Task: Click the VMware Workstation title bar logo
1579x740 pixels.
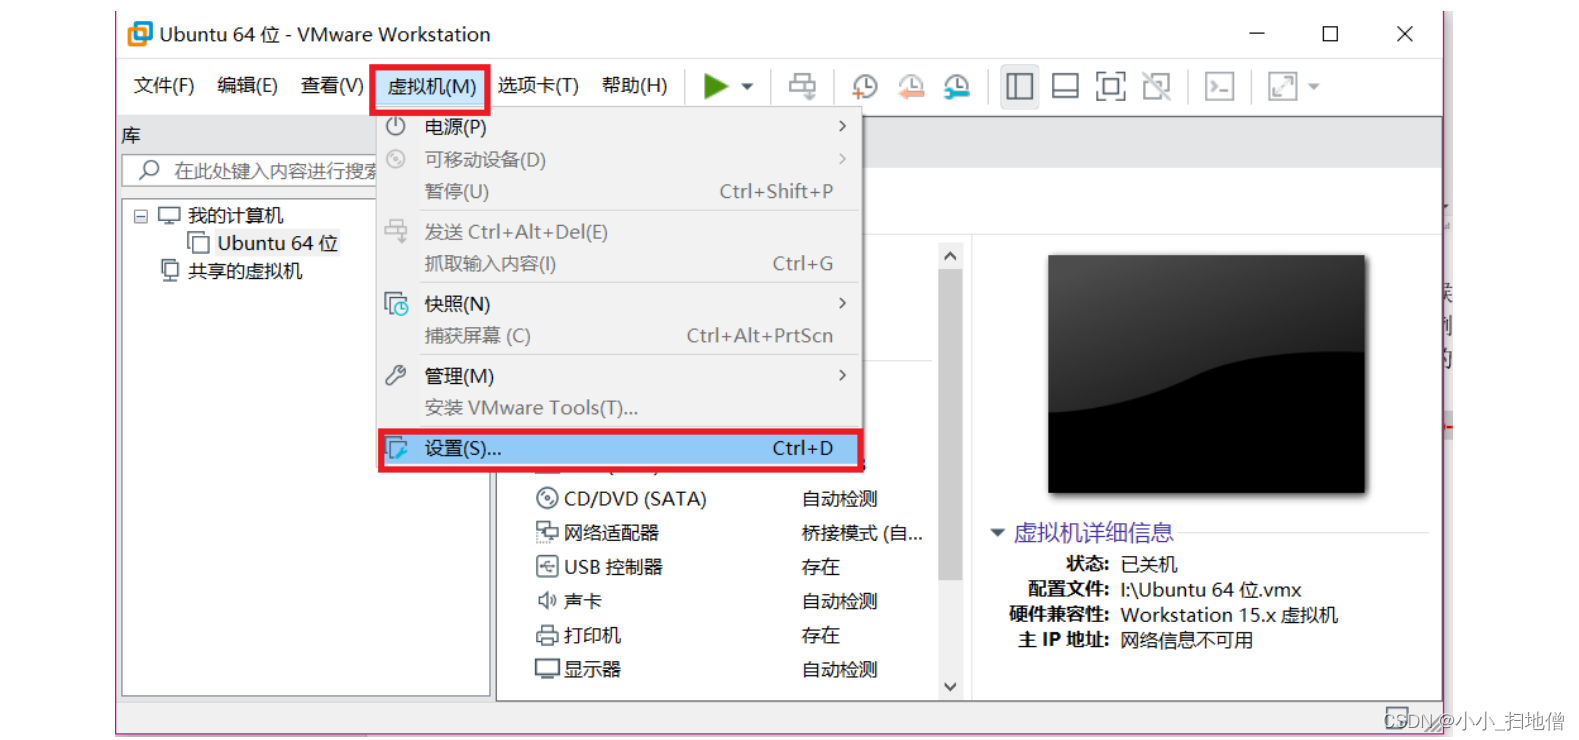Action: coord(140,34)
